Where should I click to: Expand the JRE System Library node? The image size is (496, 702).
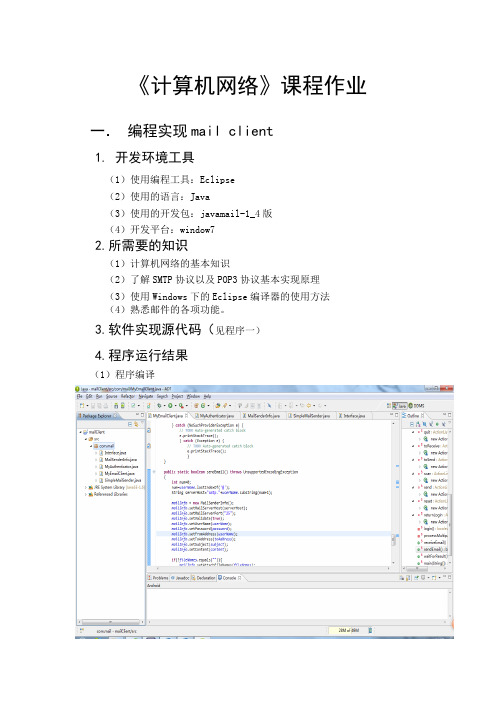coord(86,487)
